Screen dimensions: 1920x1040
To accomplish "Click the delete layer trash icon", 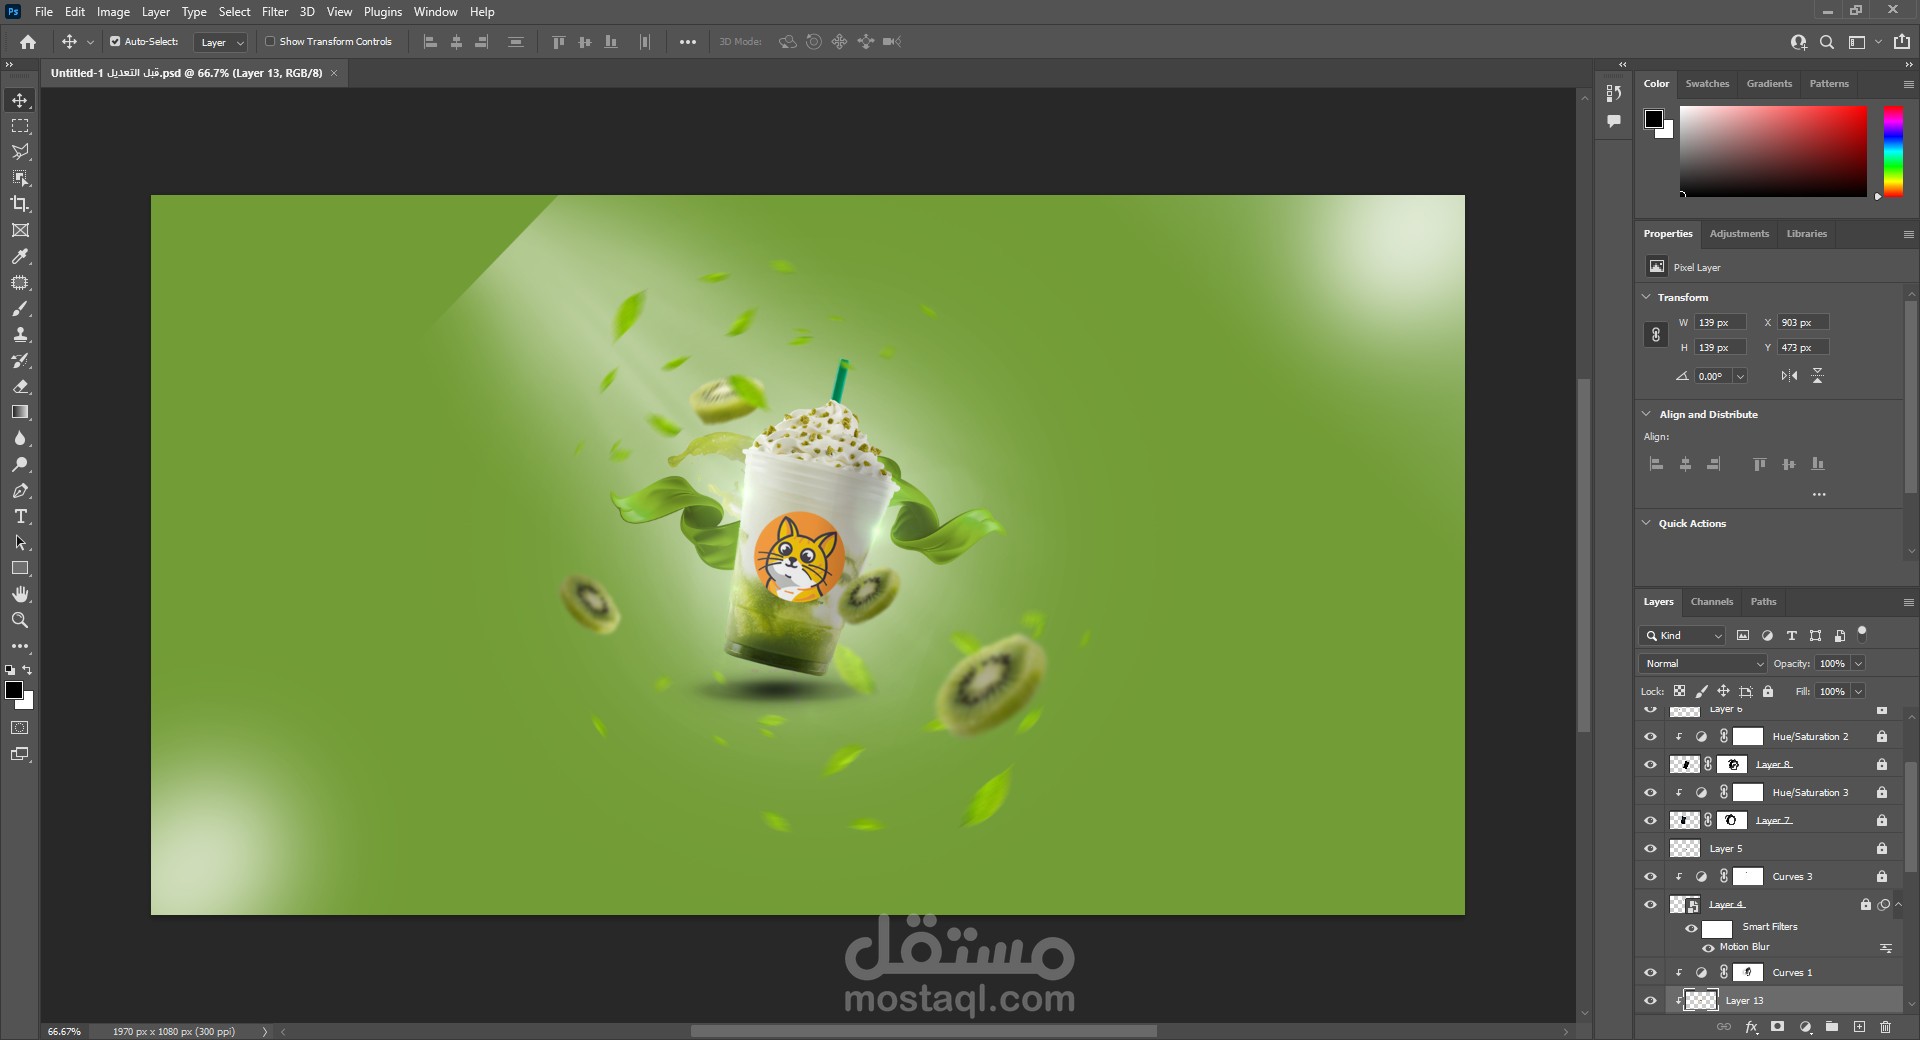I will pos(1885,1027).
